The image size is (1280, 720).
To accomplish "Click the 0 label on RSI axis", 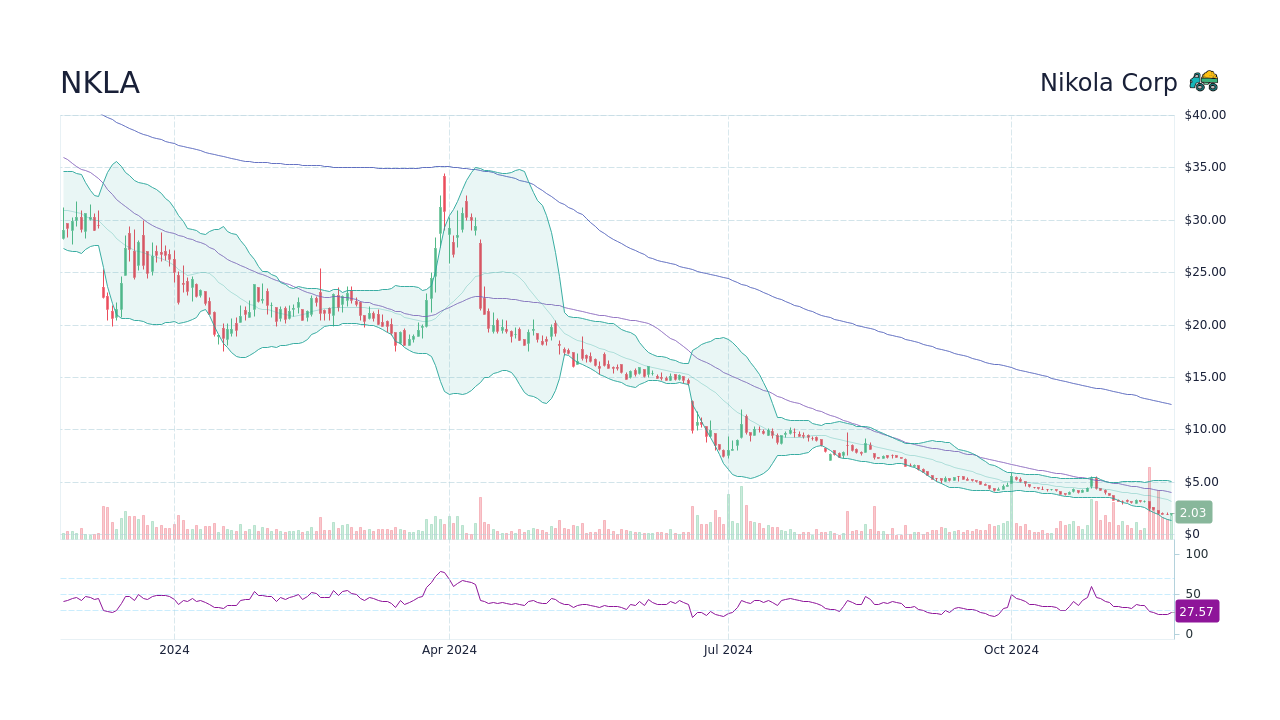I will point(1189,634).
